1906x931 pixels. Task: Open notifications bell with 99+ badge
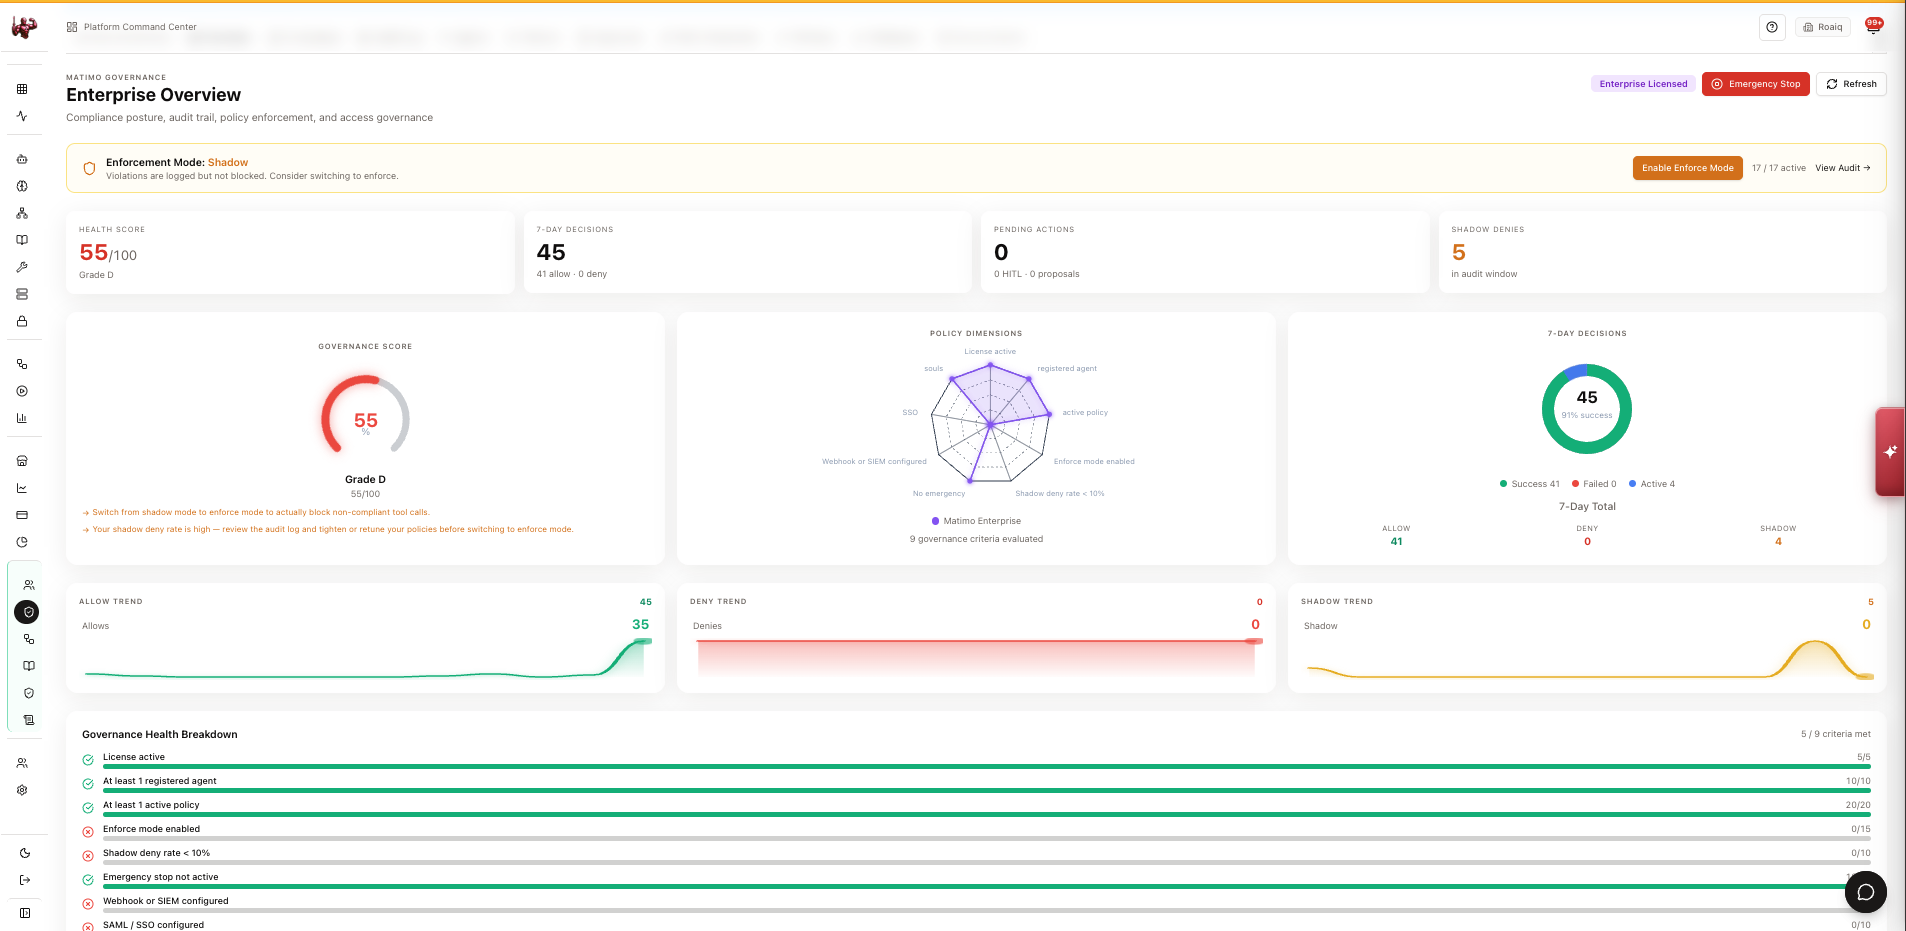pyautogui.click(x=1873, y=27)
